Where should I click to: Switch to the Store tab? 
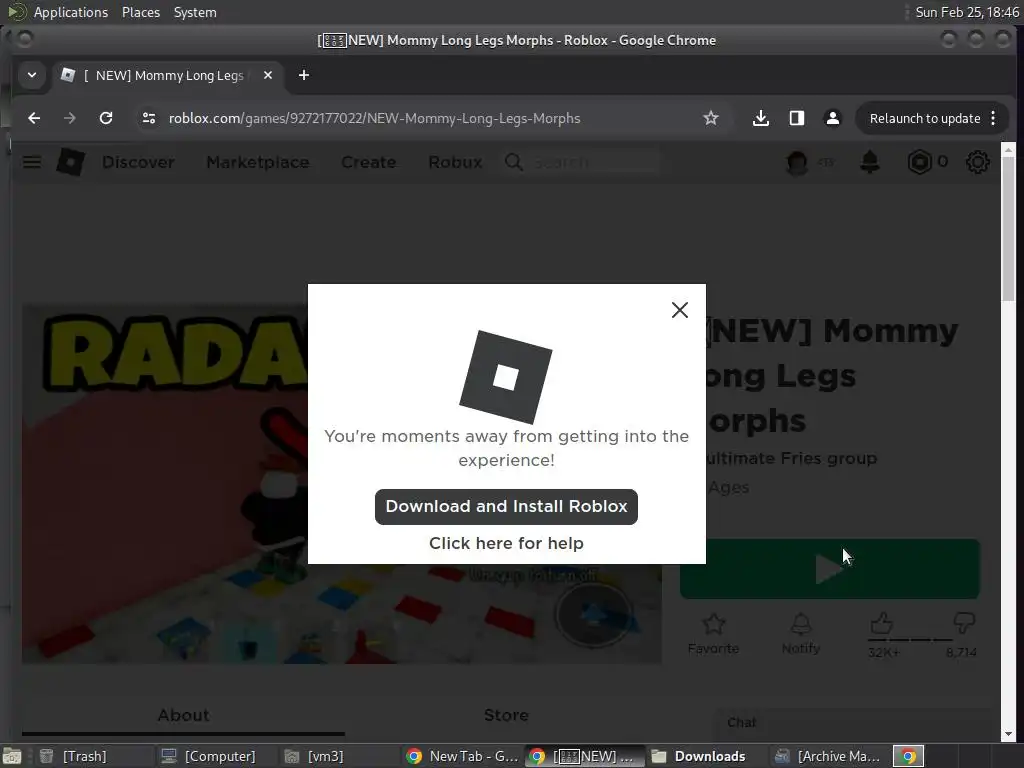tap(506, 715)
